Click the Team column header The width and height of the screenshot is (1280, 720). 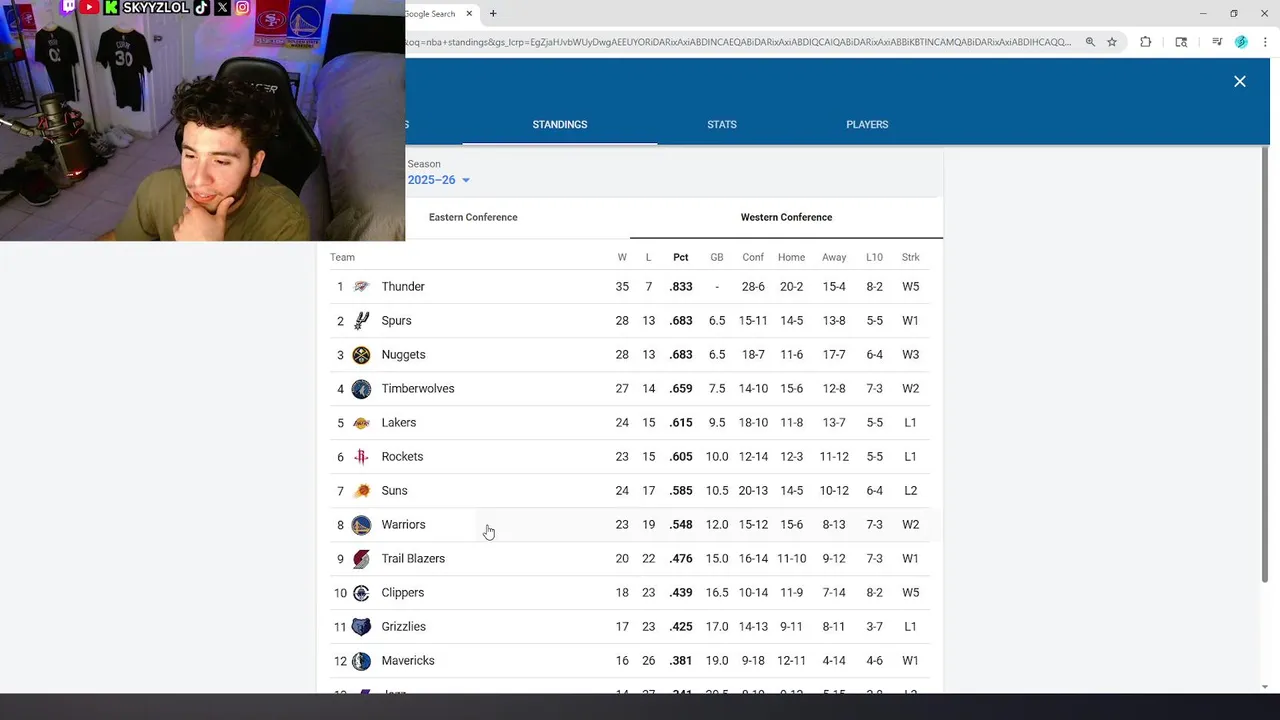point(342,258)
